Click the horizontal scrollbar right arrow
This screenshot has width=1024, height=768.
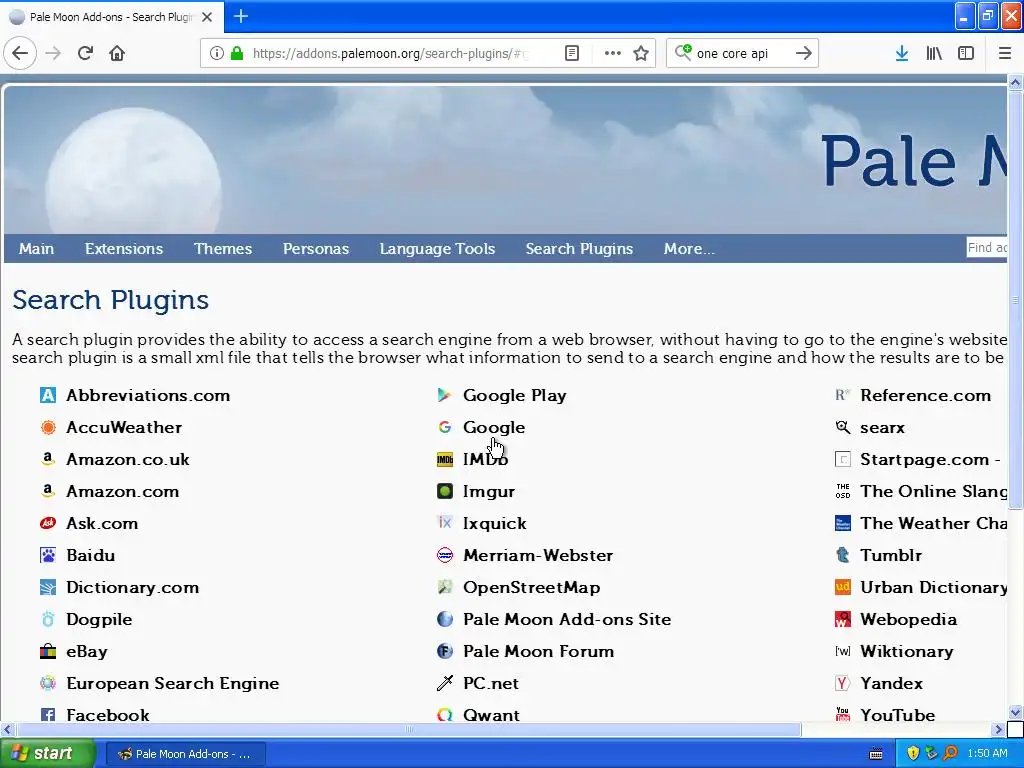(998, 729)
